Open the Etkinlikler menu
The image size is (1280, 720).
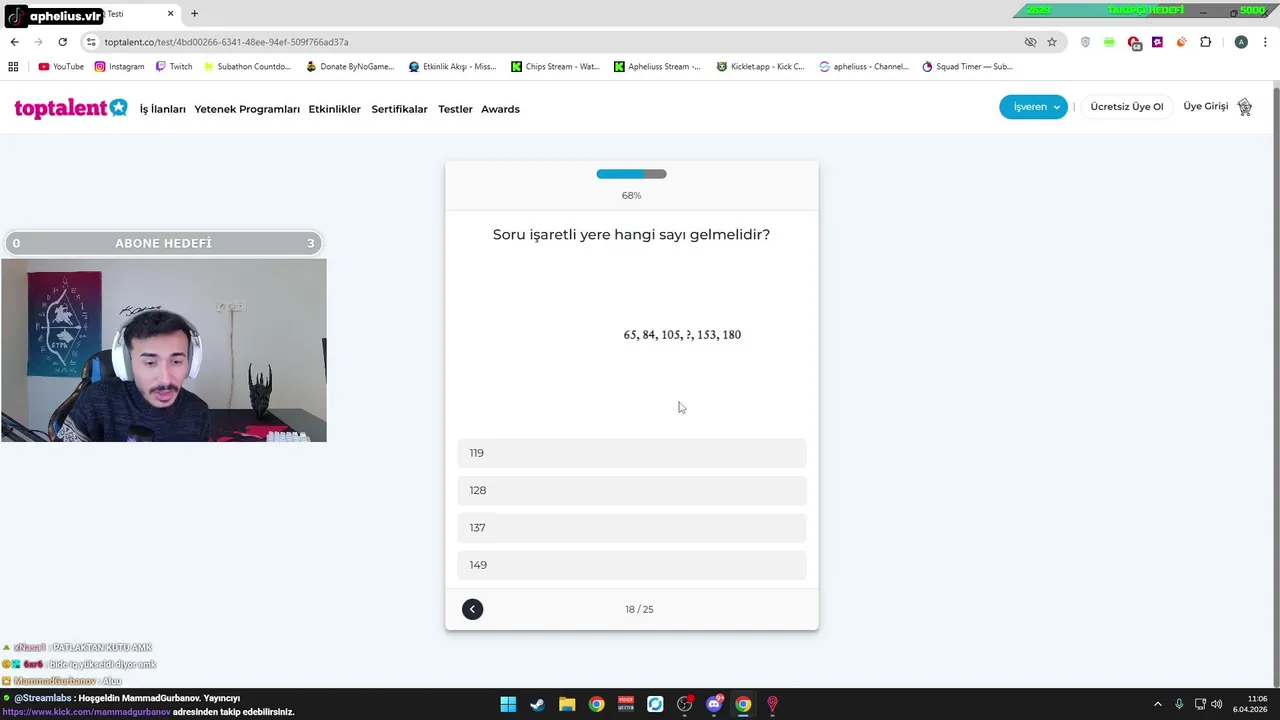coord(334,109)
